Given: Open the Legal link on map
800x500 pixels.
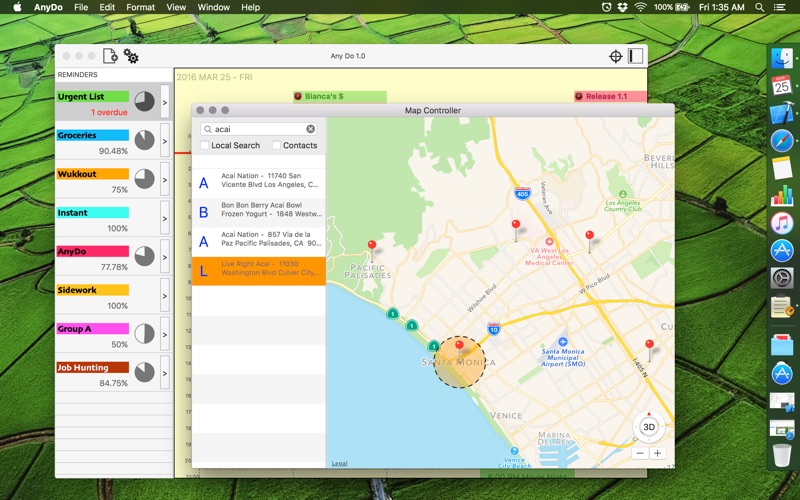Looking at the screenshot, I should (339, 463).
